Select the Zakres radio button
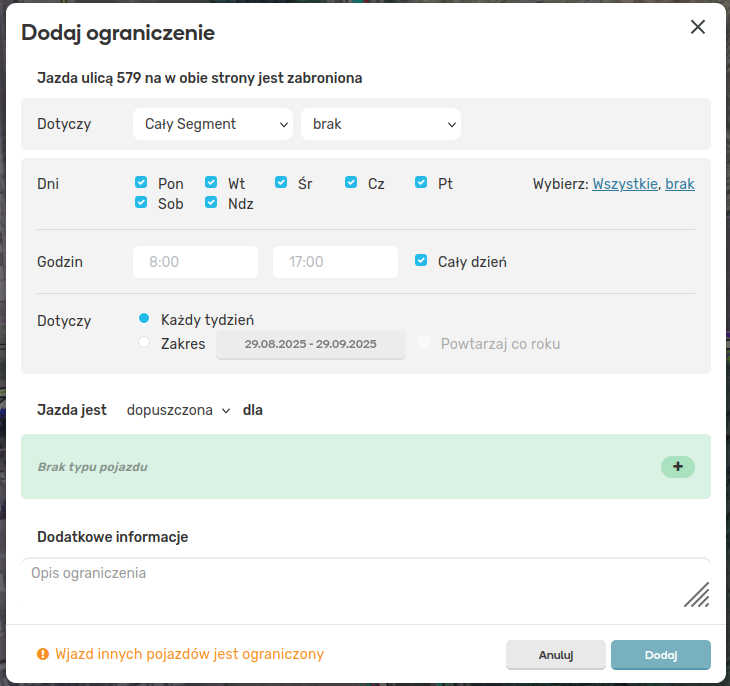 (x=144, y=343)
